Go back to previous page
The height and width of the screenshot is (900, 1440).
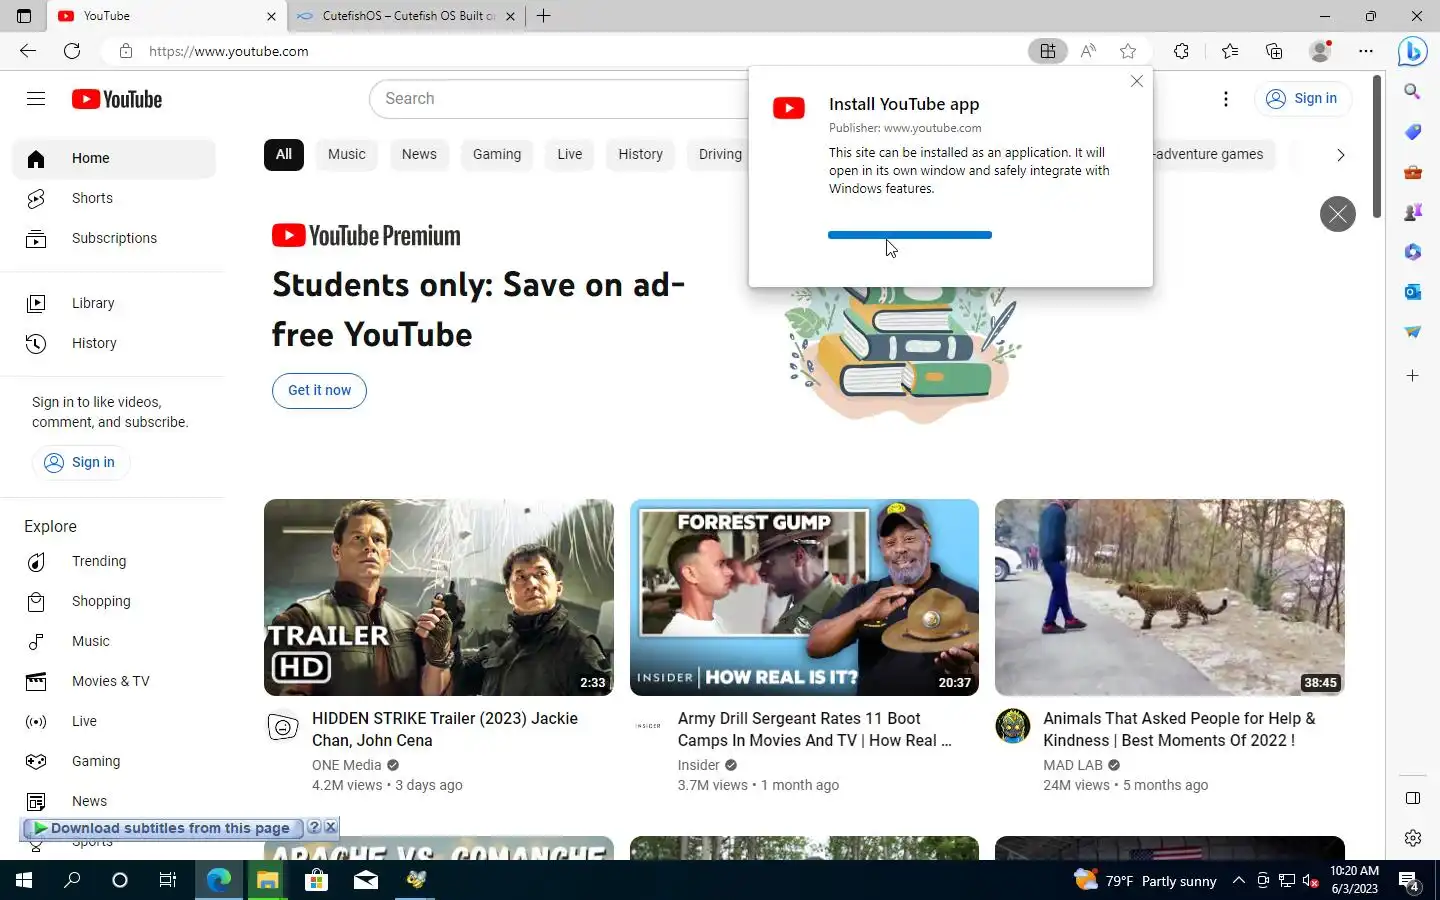point(28,51)
